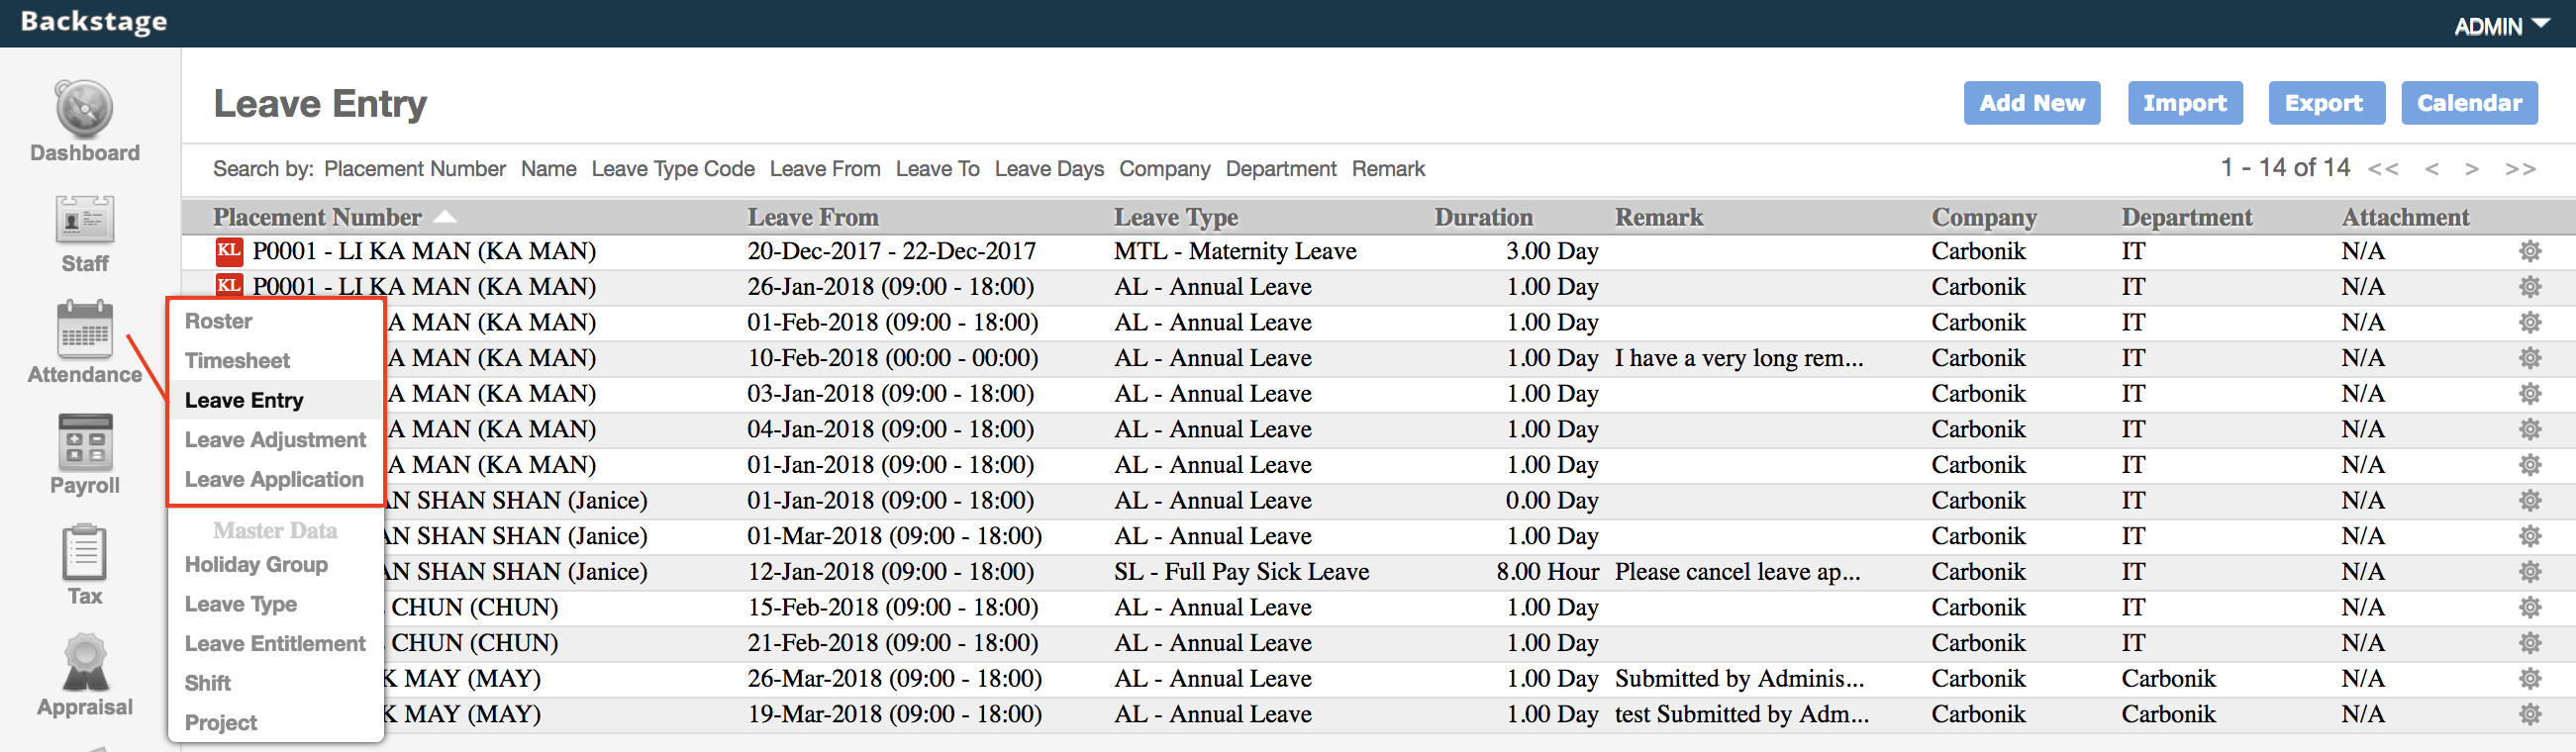Sort by Leave Type column header
The width and height of the screenshot is (2576, 752).
tap(1175, 217)
